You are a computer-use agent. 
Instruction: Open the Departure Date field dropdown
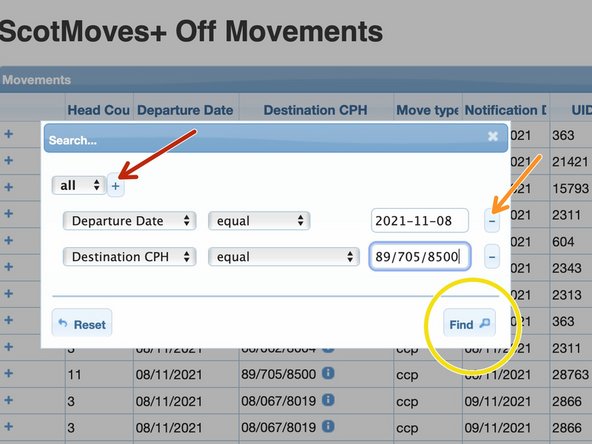130,220
